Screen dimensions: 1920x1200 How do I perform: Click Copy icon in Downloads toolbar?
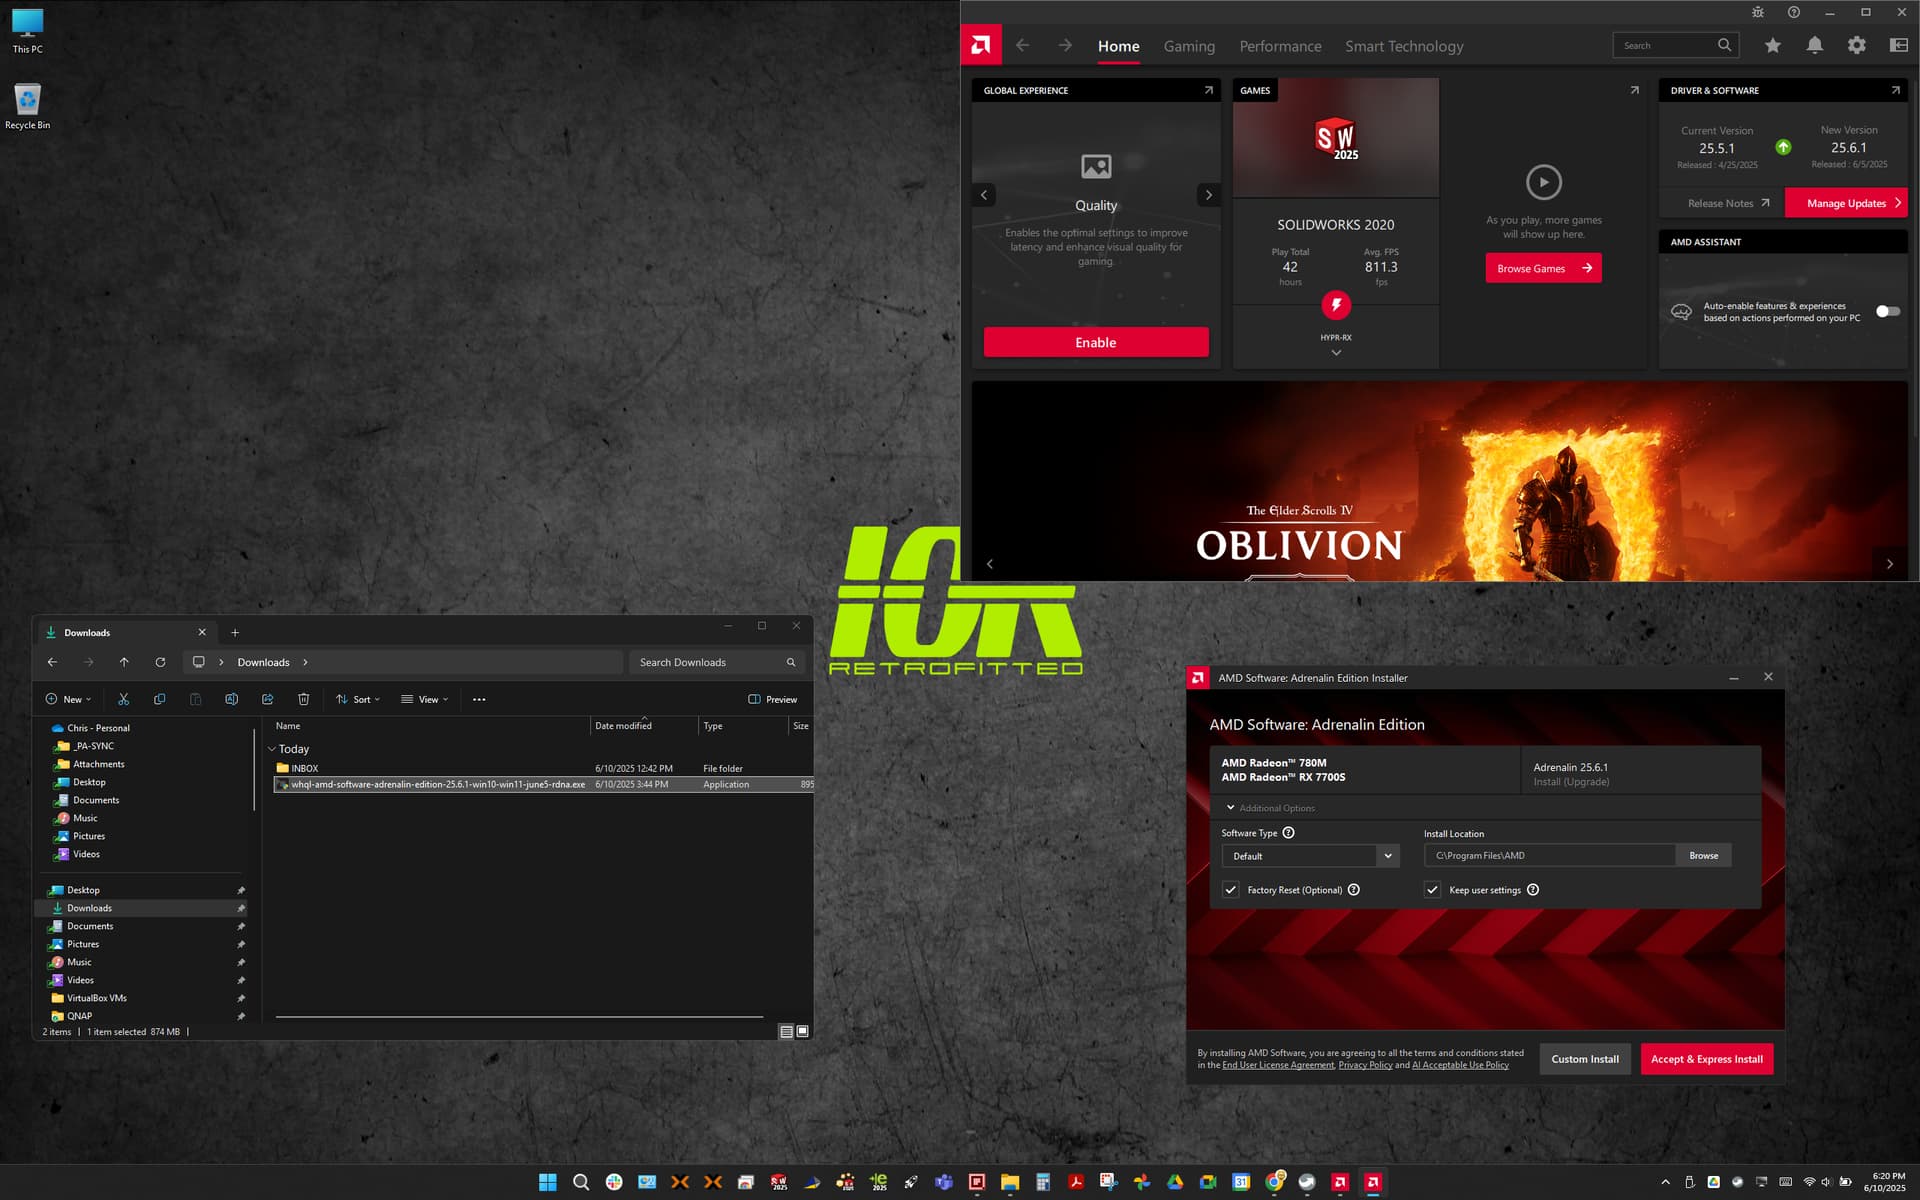[x=159, y=699]
